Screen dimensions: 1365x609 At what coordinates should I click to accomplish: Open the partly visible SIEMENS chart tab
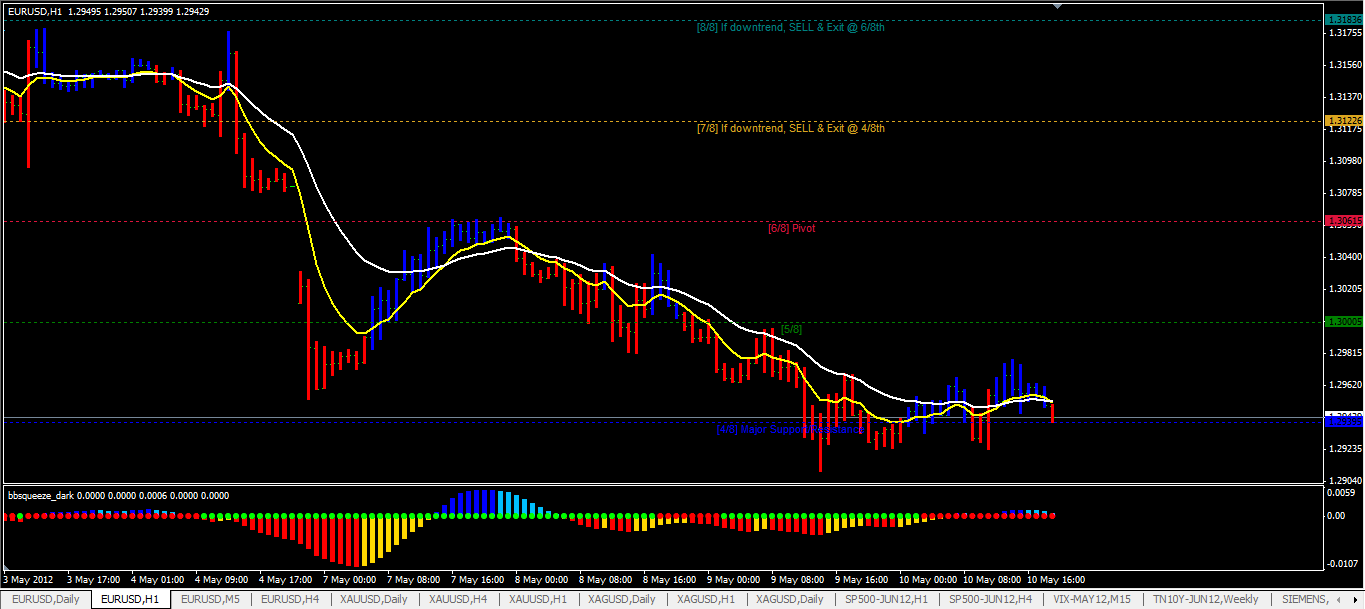(1301, 599)
